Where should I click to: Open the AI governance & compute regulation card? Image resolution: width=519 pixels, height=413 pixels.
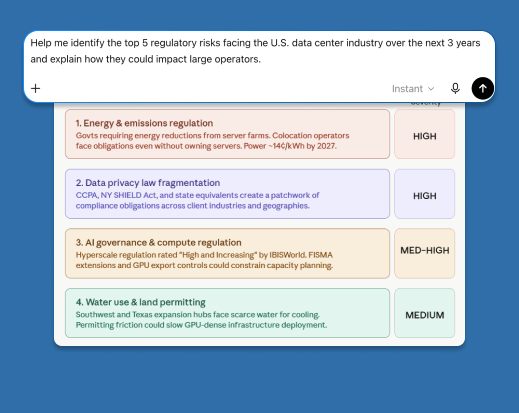227,253
